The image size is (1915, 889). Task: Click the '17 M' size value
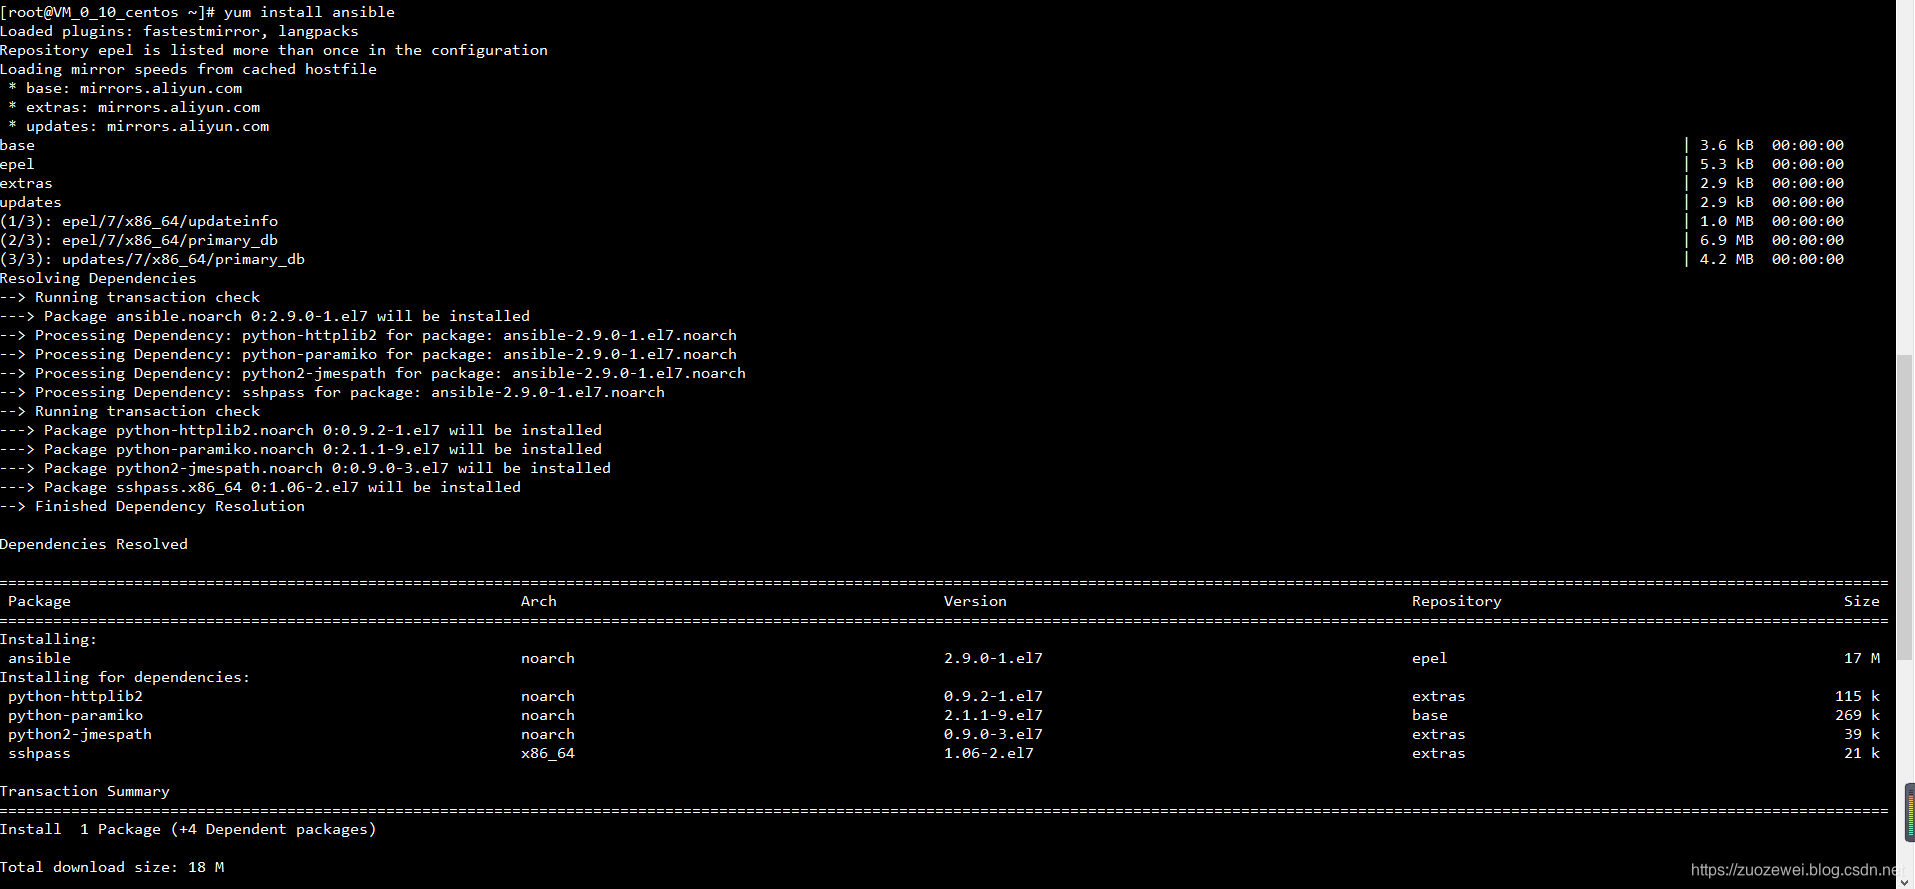1862,658
